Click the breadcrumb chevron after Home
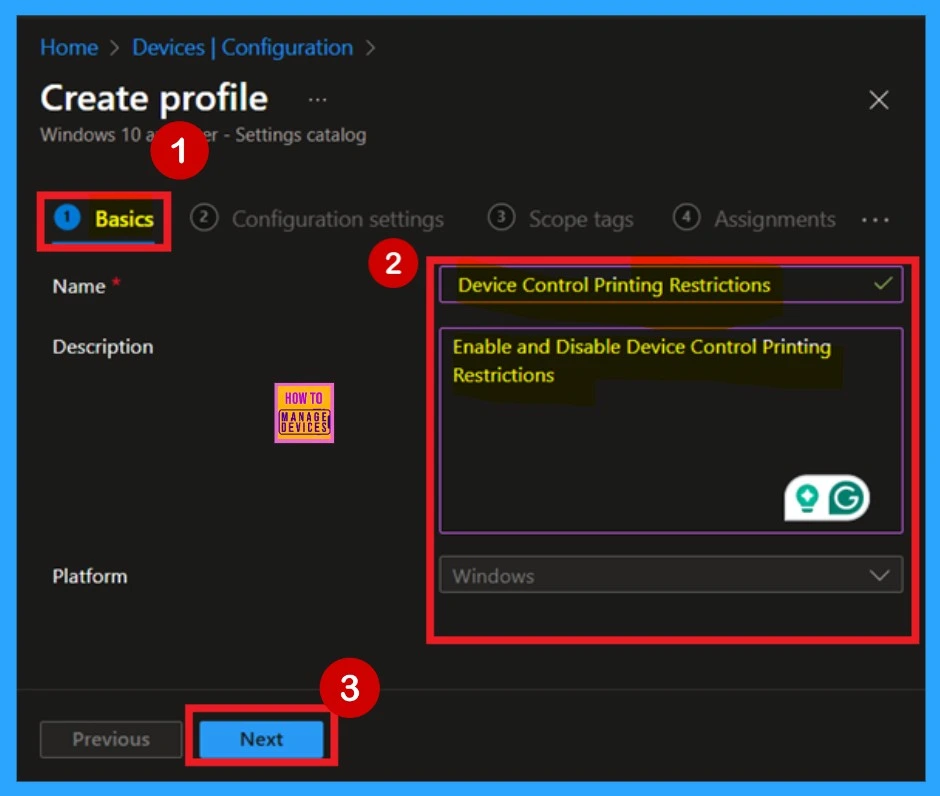Viewport: 940px width, 796px height. point(115,48)
